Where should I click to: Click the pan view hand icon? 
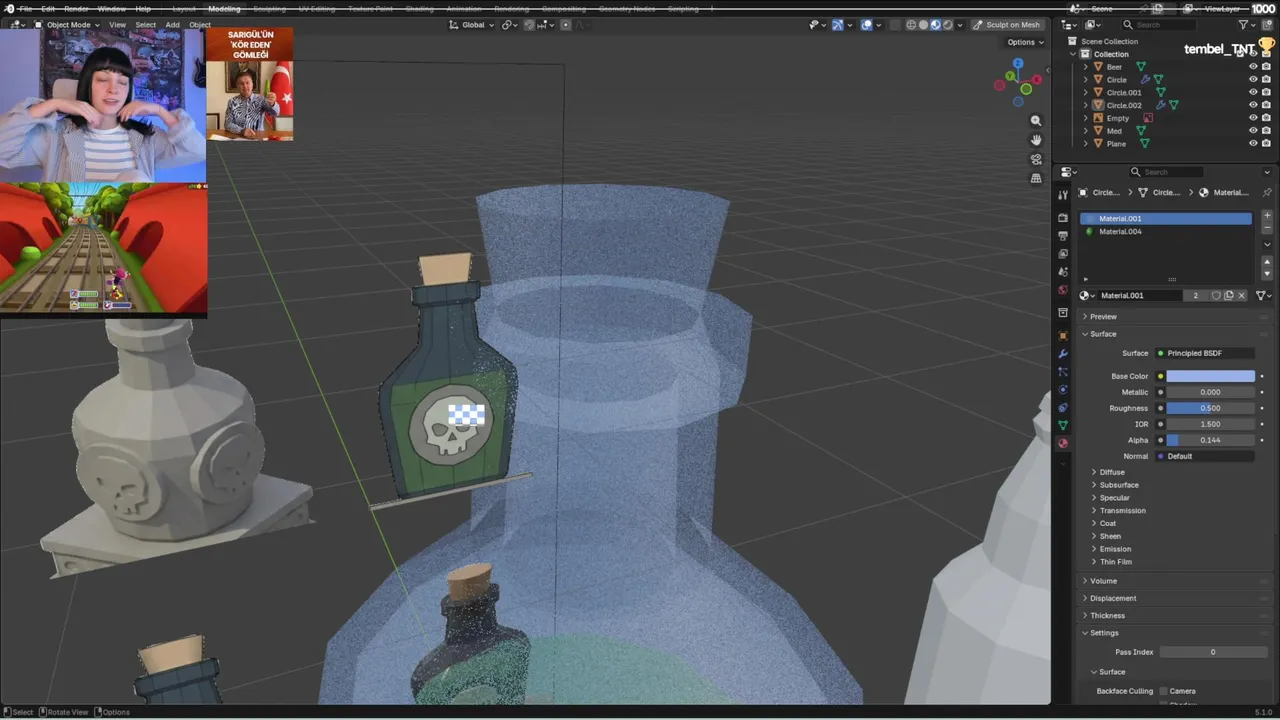pos(1036,140)
